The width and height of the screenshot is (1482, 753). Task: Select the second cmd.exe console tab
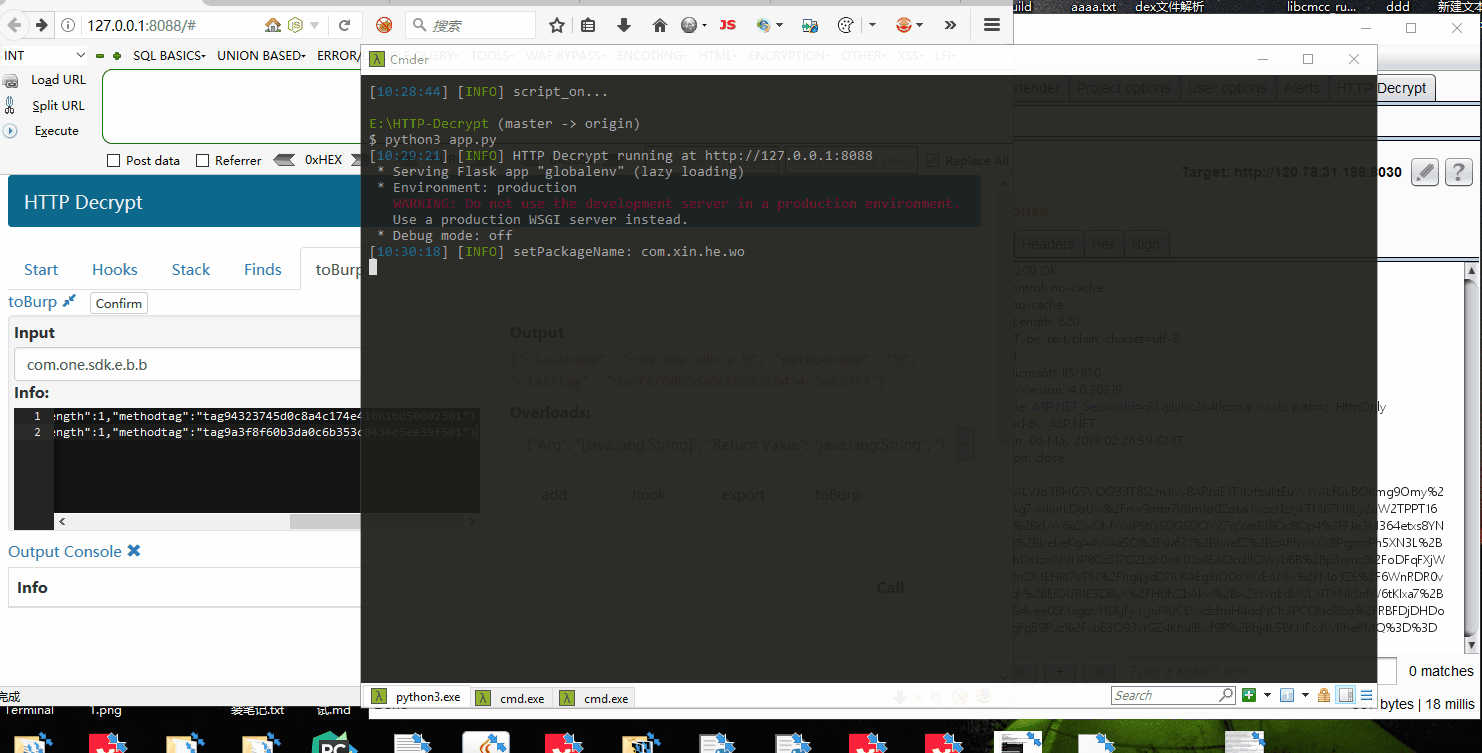(595, 698)
